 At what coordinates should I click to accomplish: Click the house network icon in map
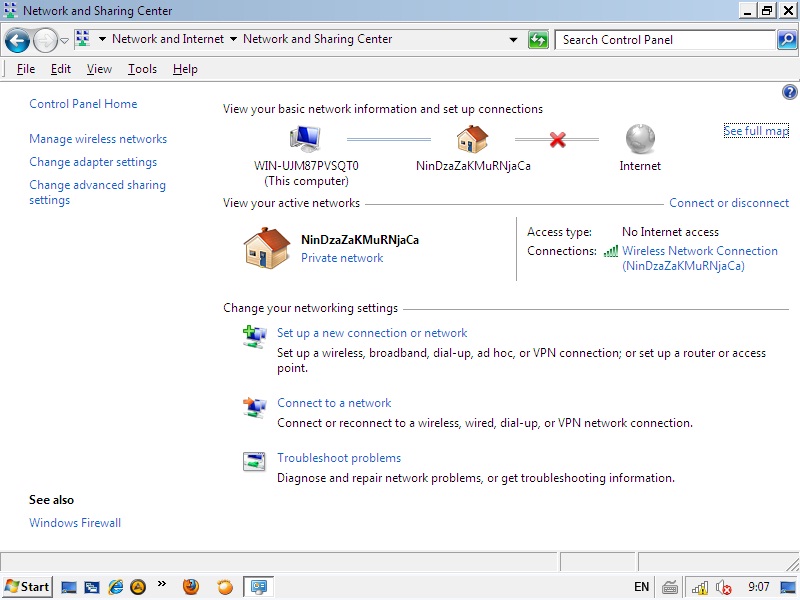[472, 139]
